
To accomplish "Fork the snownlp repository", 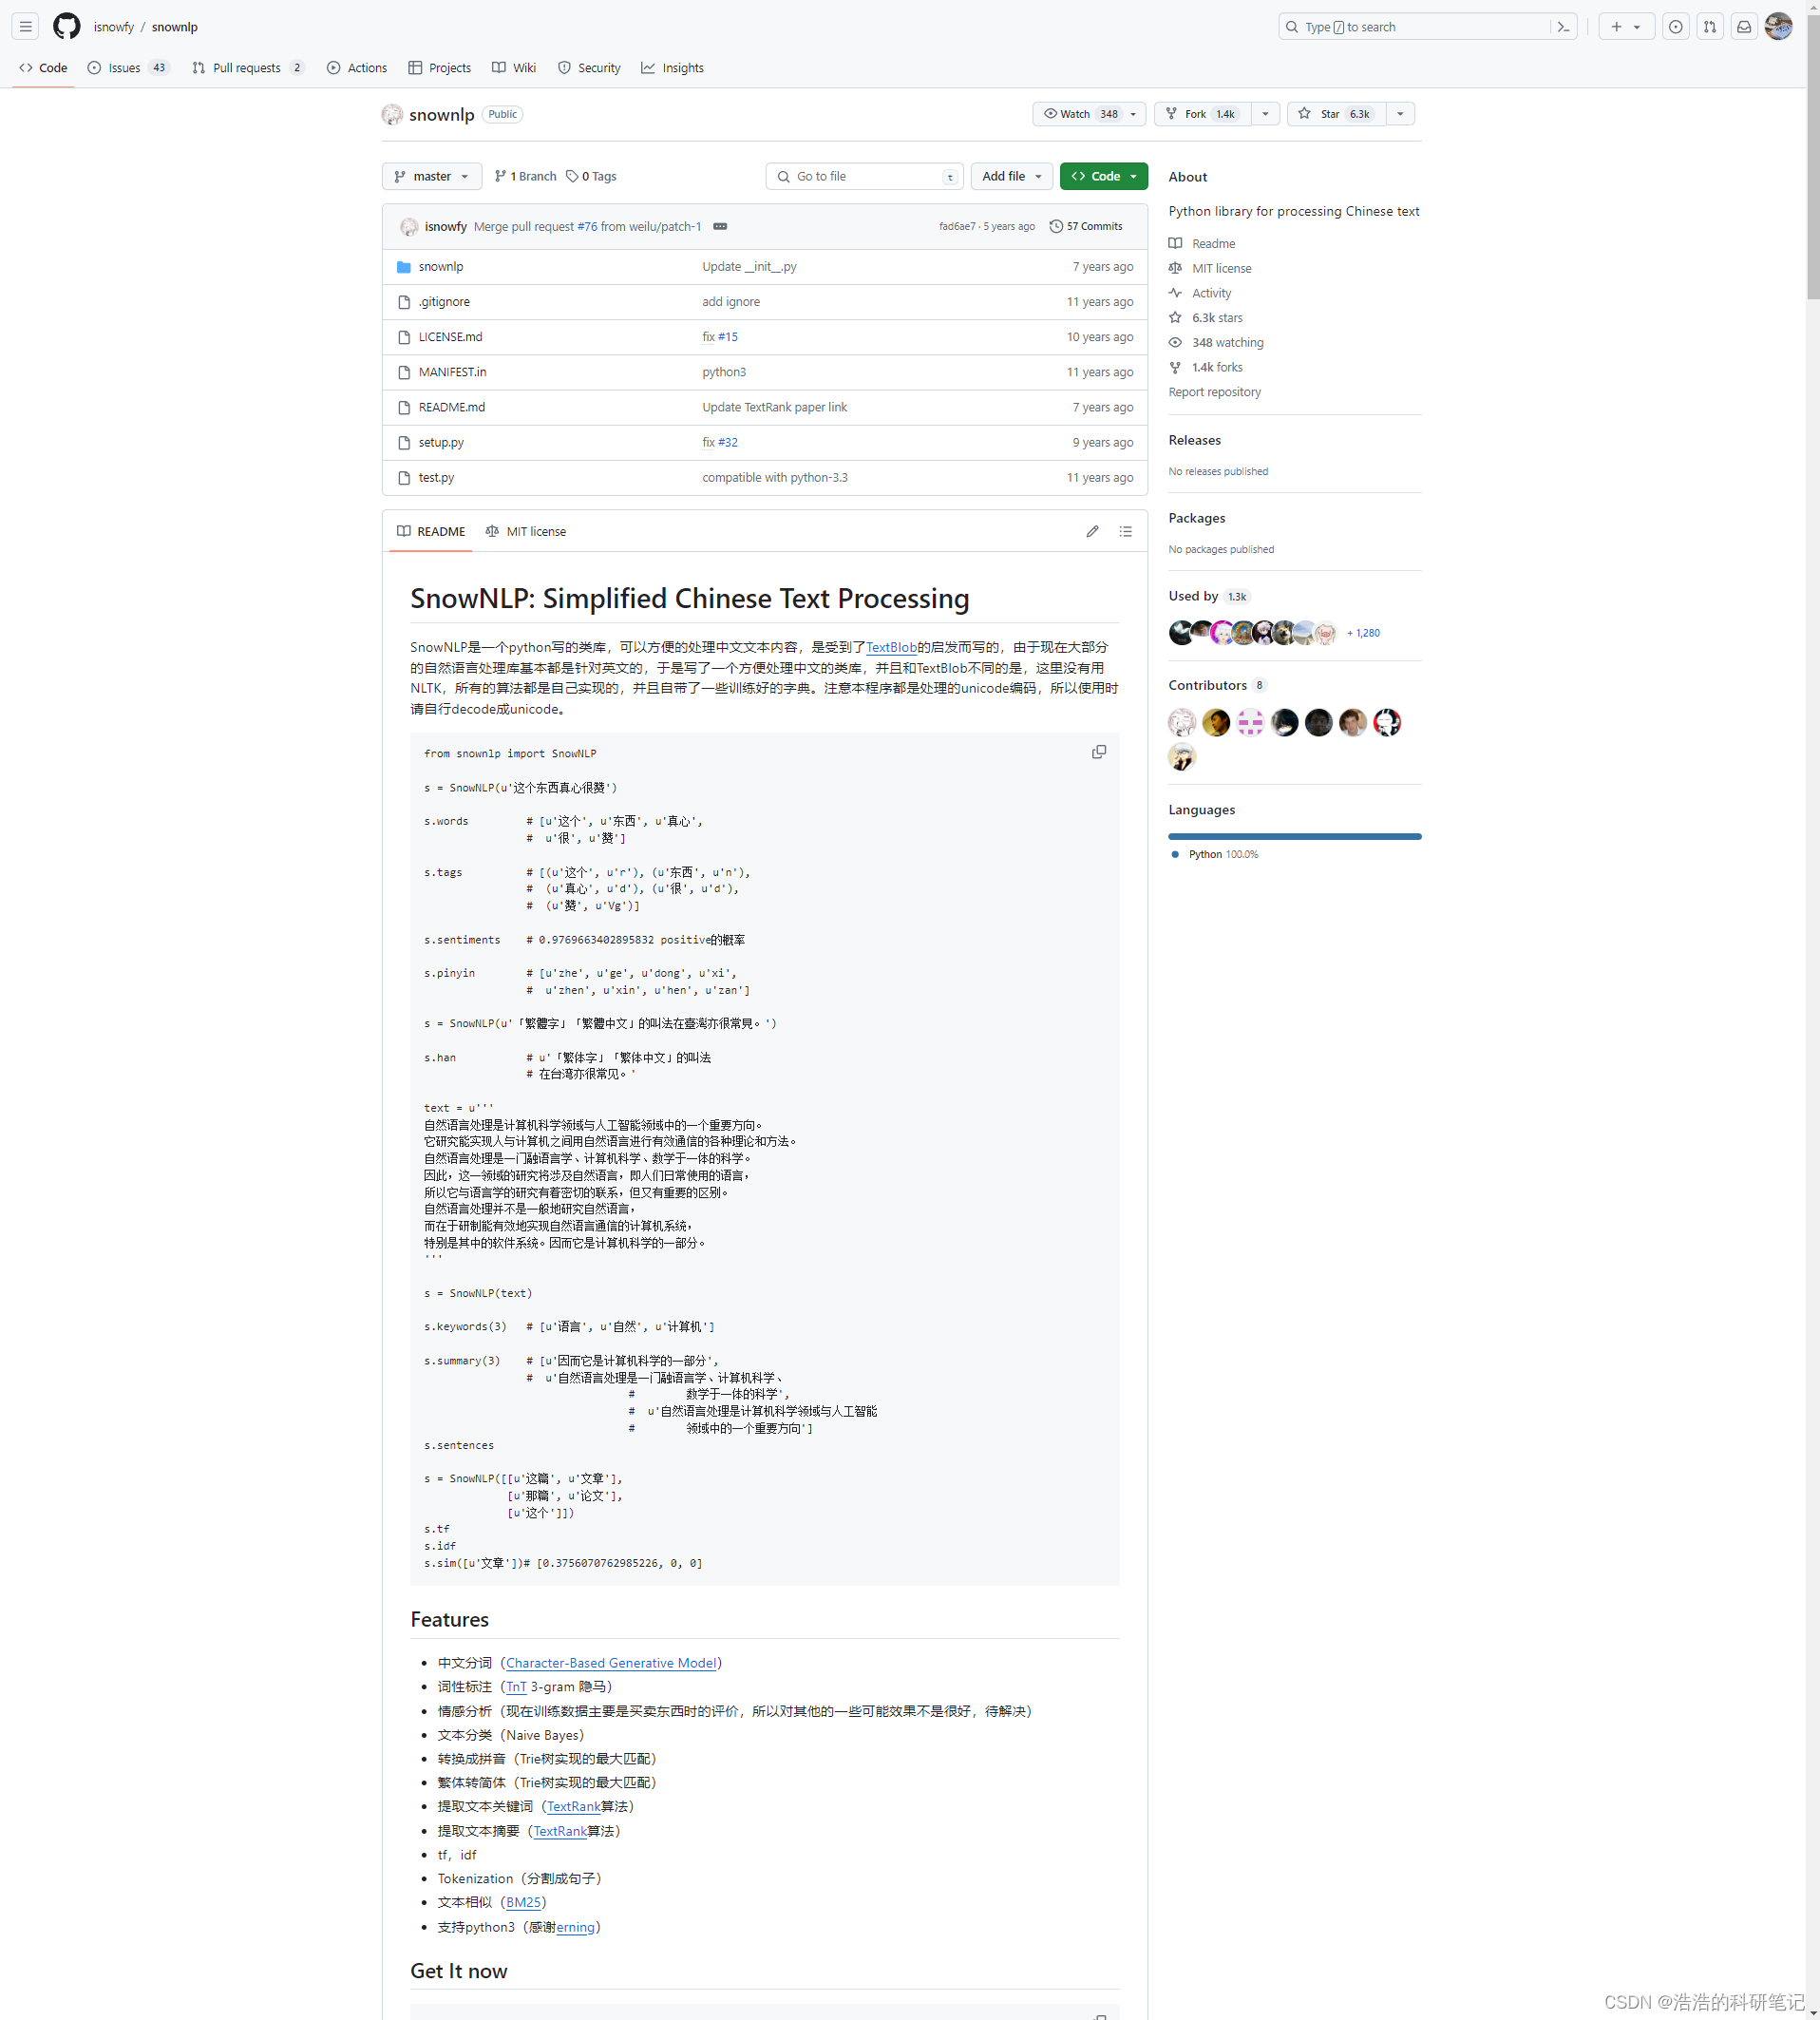I will pos(1203,114).
